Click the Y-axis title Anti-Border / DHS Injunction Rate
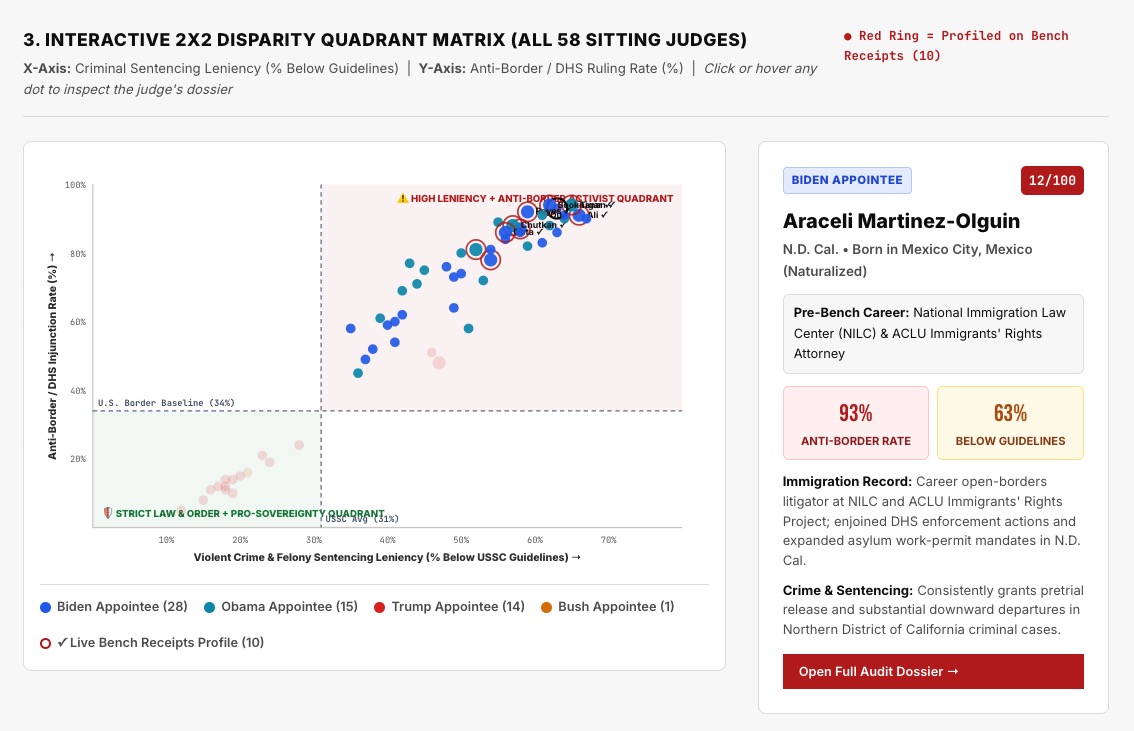 [52, 356]
